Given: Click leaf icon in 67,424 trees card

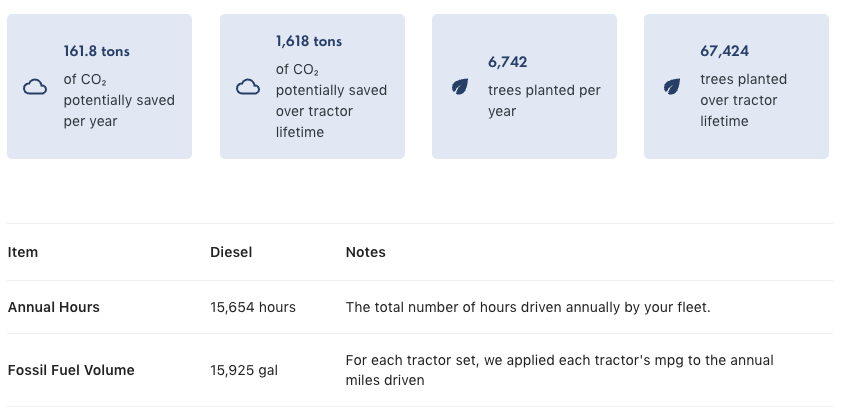Looking at the screenshot, I should pos(672,86).
